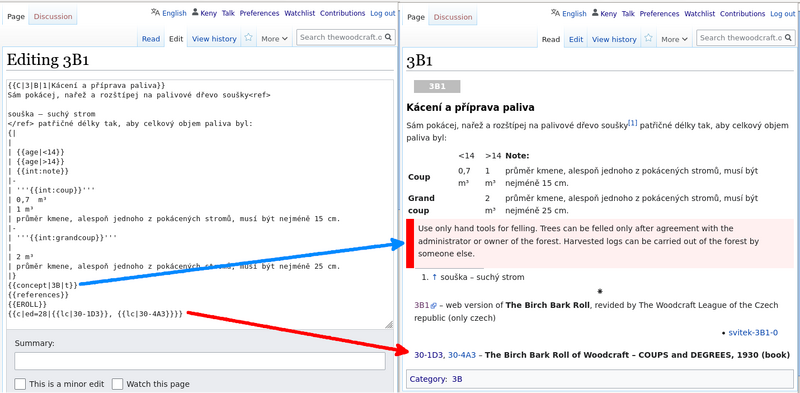Open Page tab in right 3B1 window
The width and height of the screenshot is (800, 393).
[416, 17]
